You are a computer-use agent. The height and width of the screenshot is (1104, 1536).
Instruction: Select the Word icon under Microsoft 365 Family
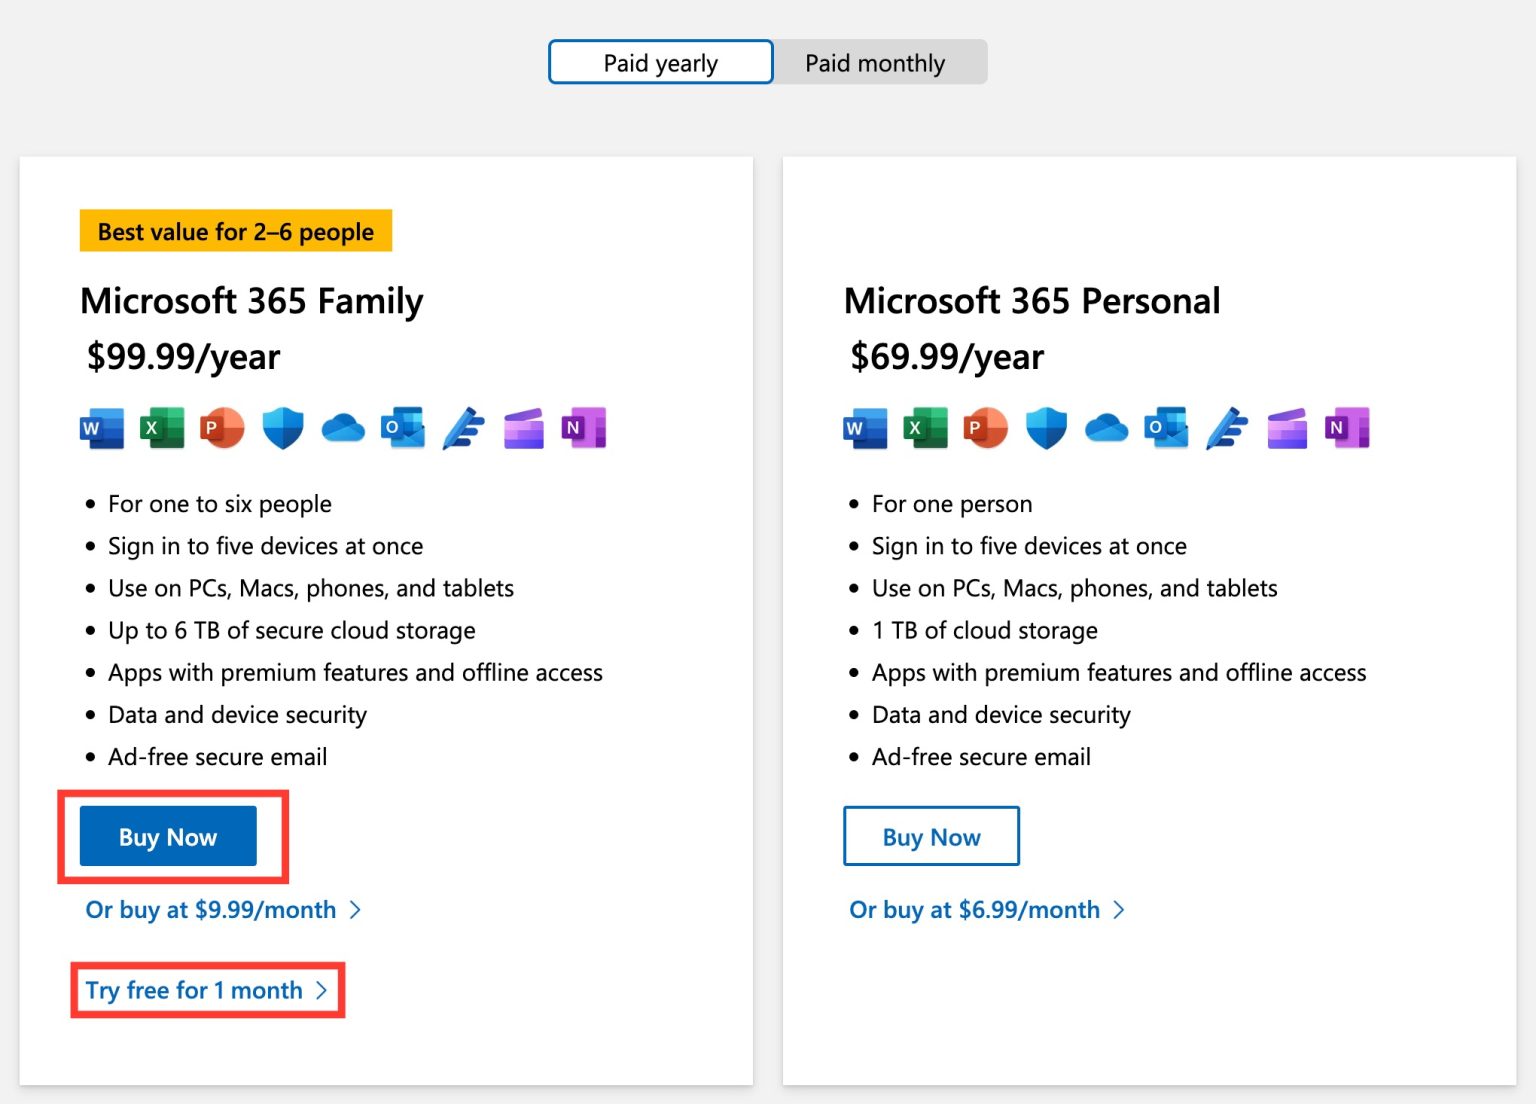pos(101,427)
